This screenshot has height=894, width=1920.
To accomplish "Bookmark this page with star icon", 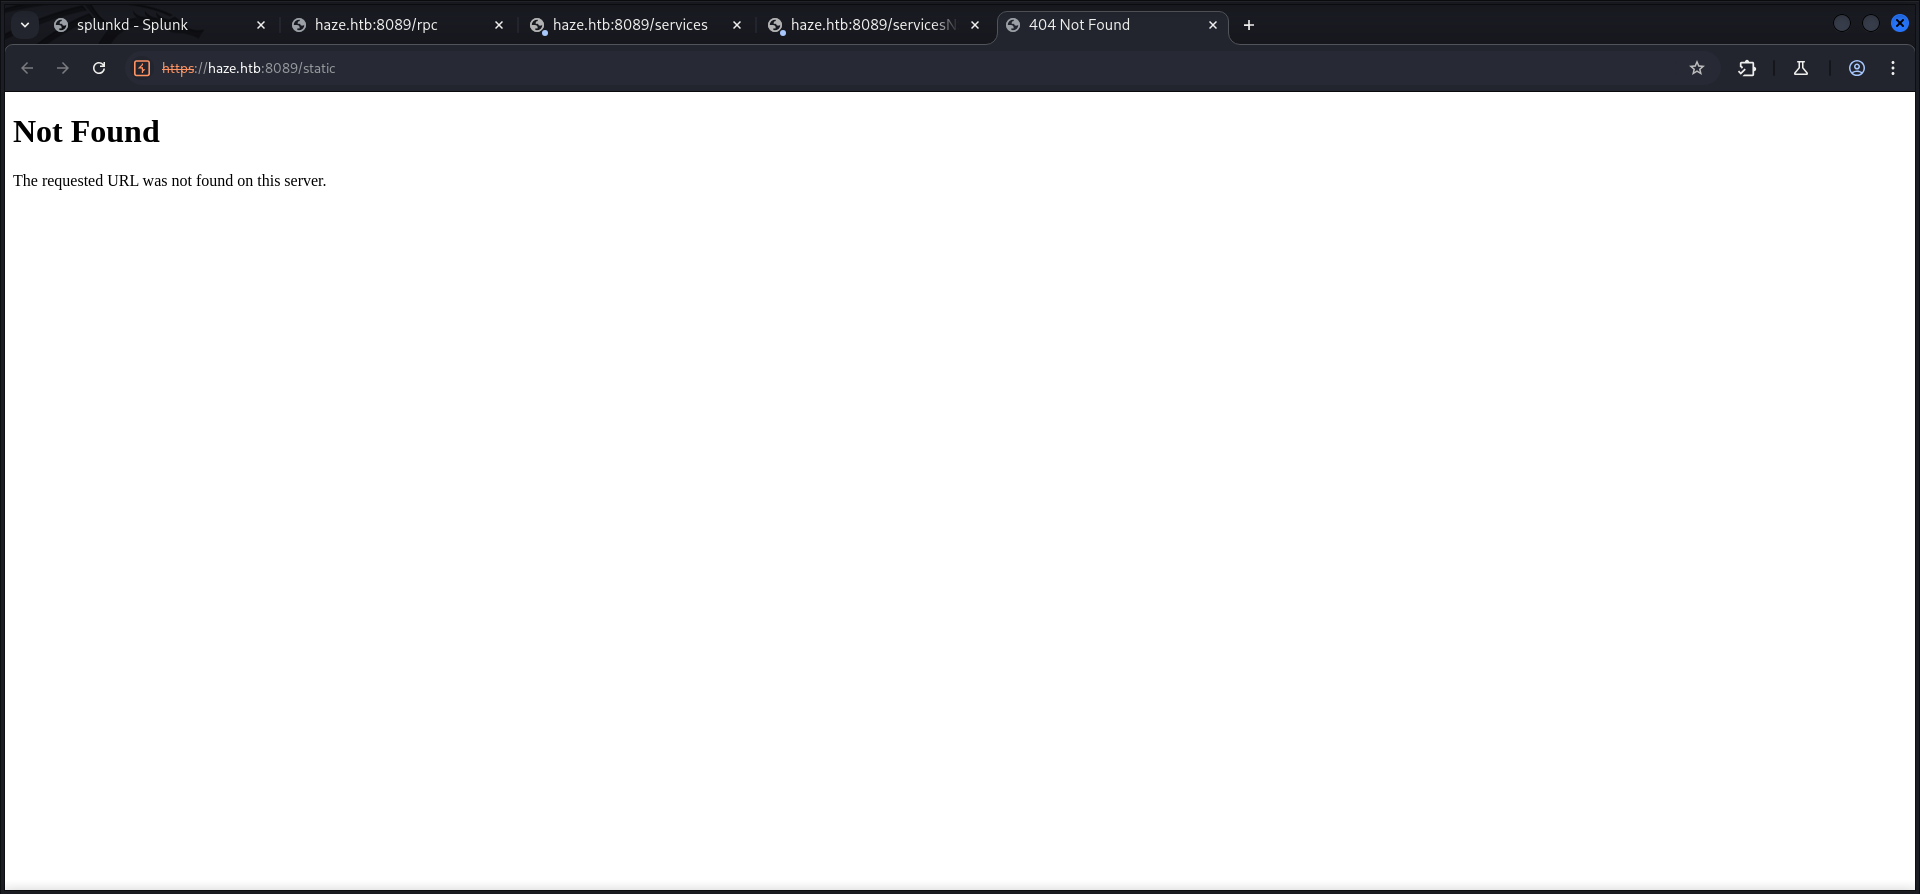I will (1697, 68).
